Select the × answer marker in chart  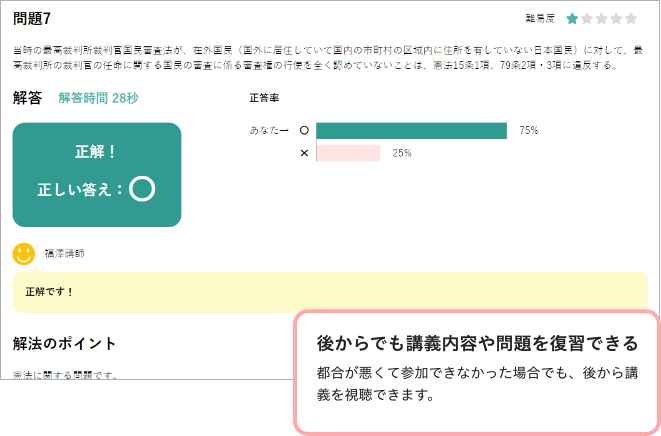pyautogui.click(x=304, y=153)
